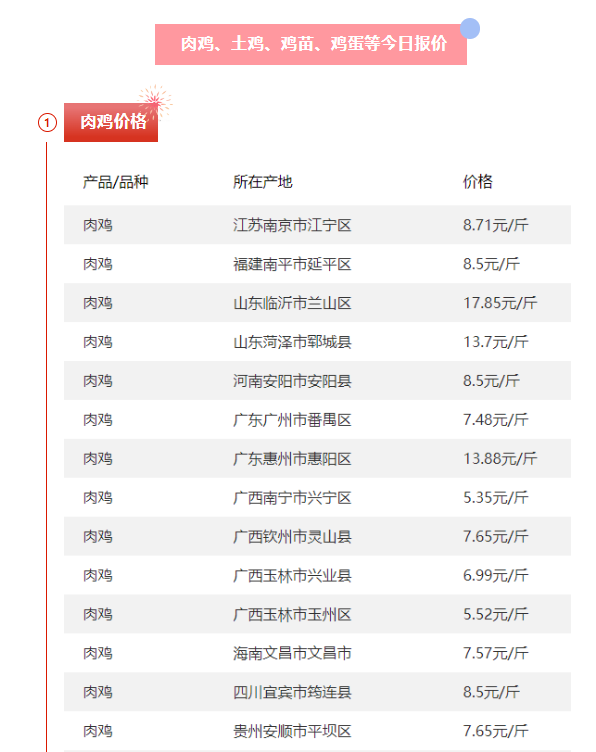Click 贵州安顺市平坝区 location text
Image resolution: width=596 pixels, height=752 pixels.
[x=292, y=731]
